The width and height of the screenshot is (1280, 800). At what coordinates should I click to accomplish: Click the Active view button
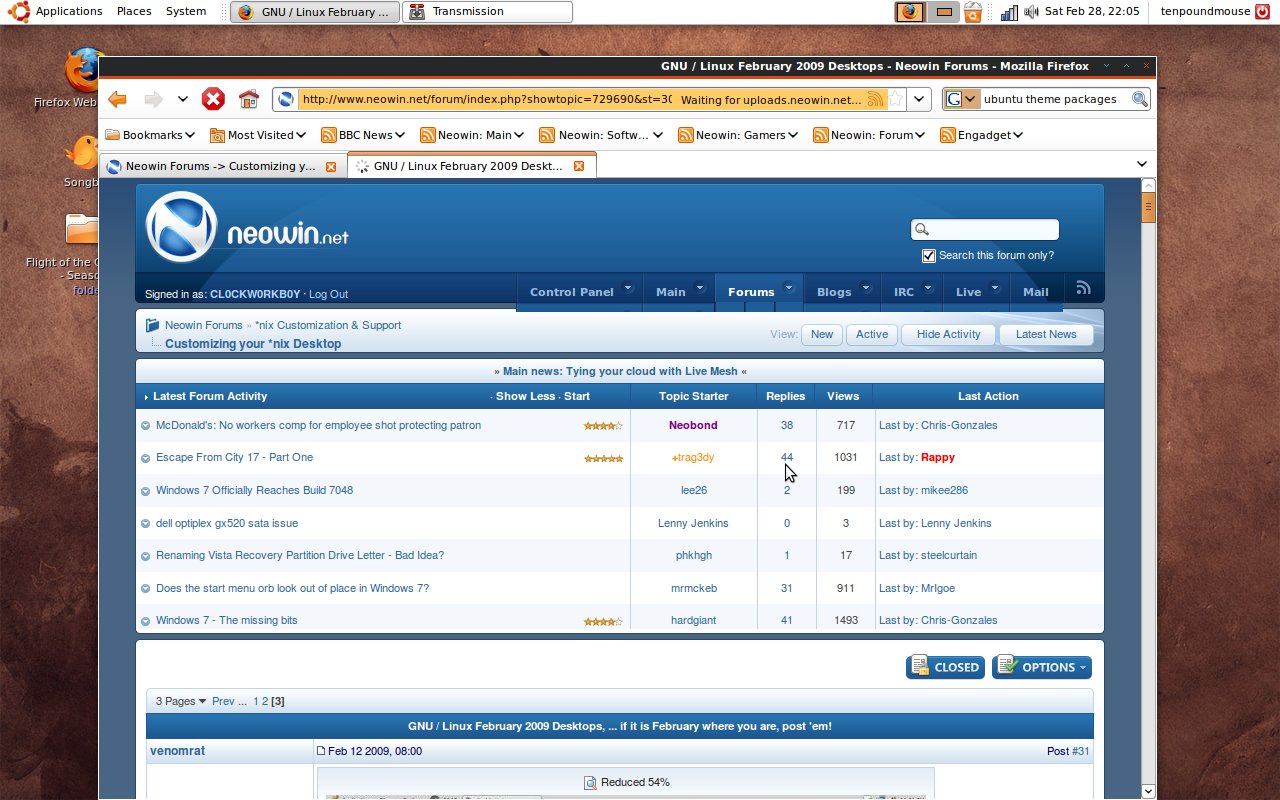[x=872, y=335]
